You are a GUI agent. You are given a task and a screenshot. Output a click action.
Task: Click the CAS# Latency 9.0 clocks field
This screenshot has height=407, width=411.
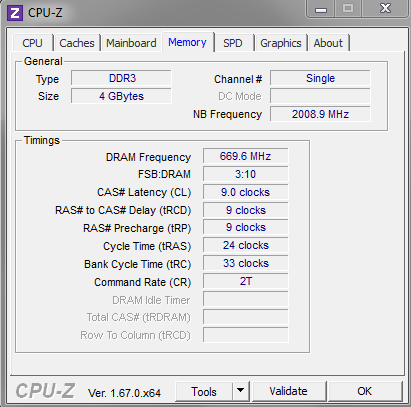coord(245,192)
